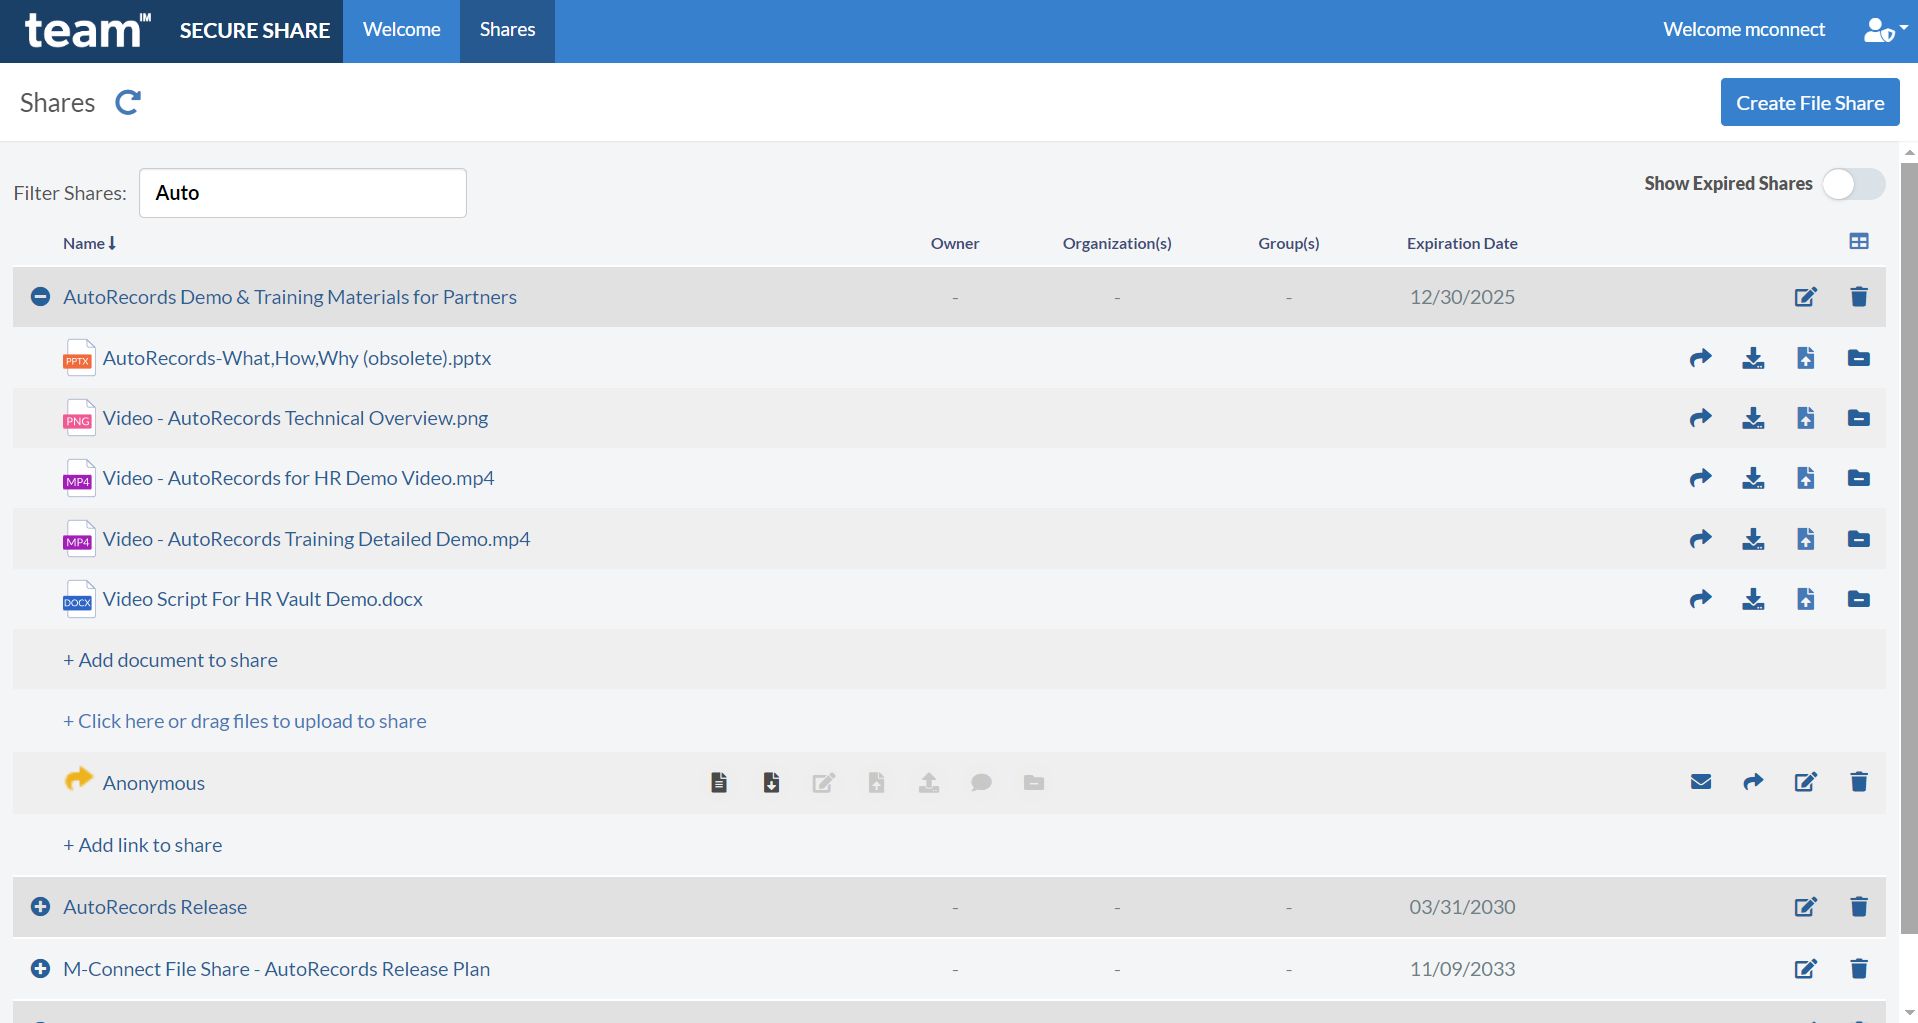Click the Group(s) column header
Image resolution: width=1918 pixels, height=1023 pixels.
(1289, 243)
